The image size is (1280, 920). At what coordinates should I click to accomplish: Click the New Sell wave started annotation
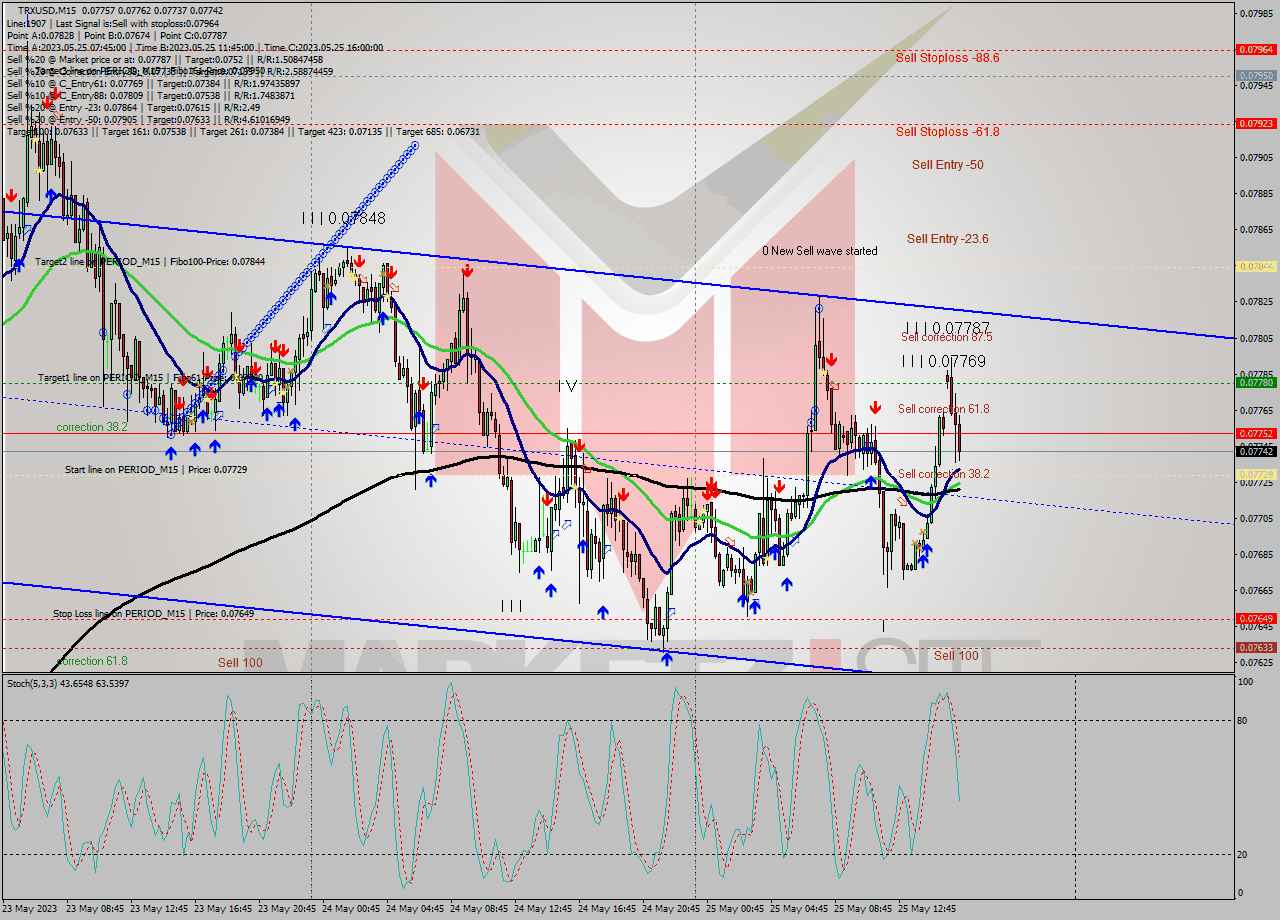pyautogui.click(x=820, y=251)
